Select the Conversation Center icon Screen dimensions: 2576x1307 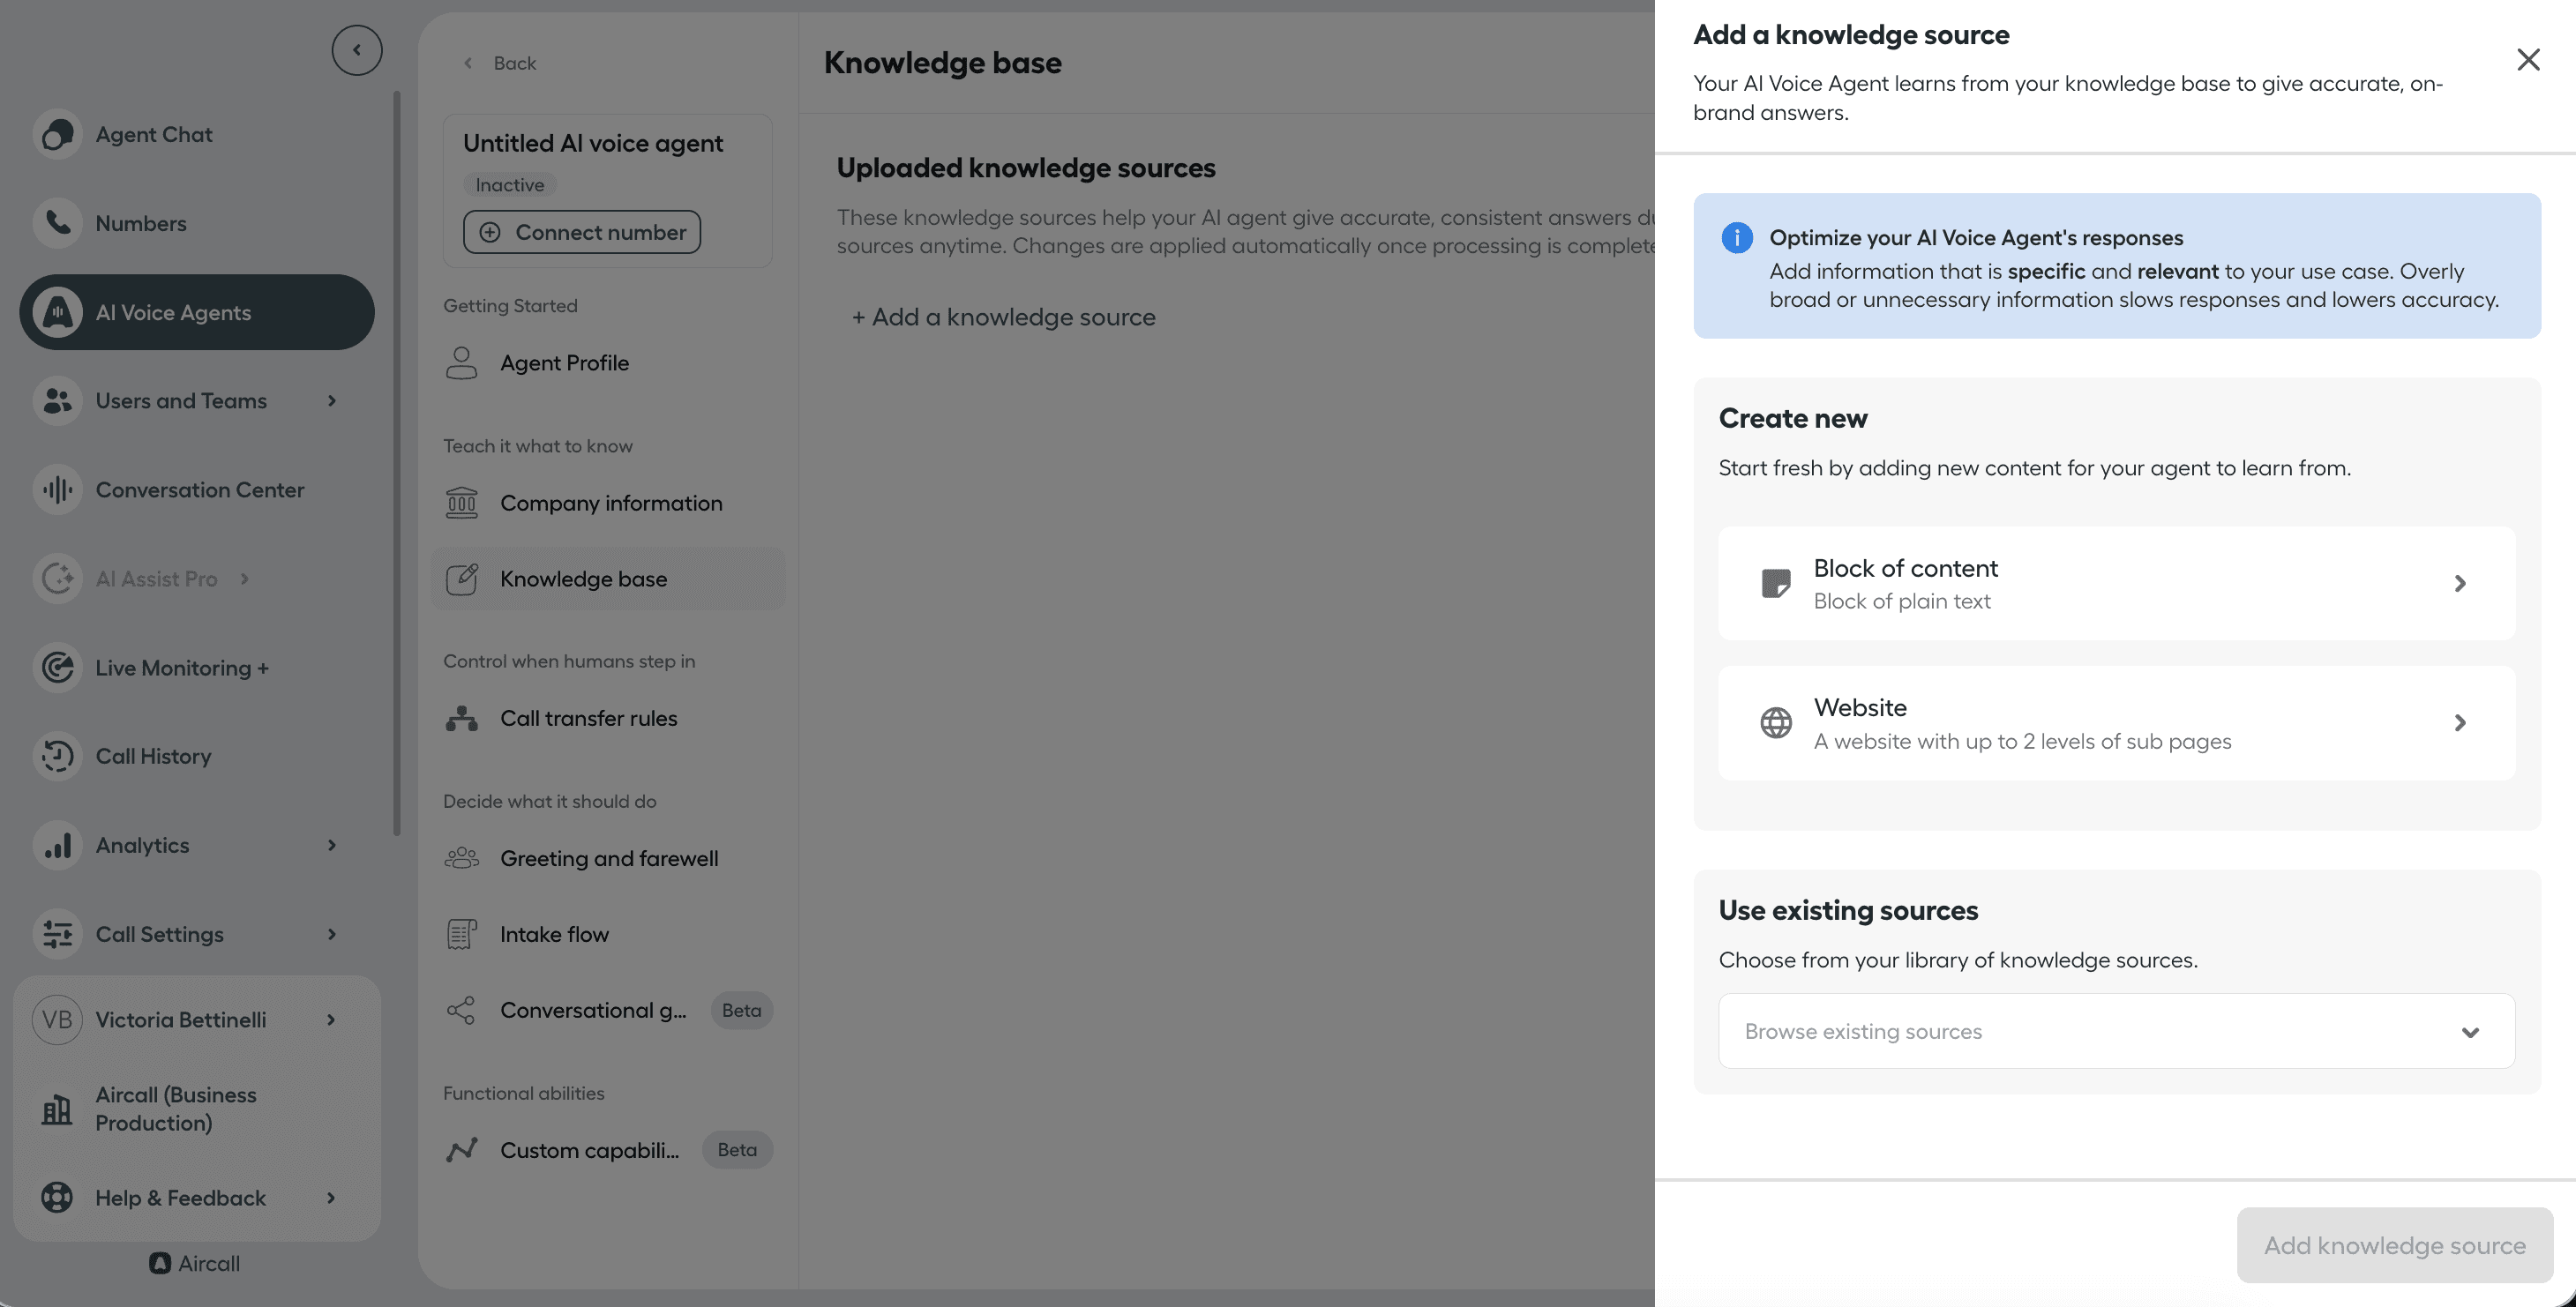point(57,489)
